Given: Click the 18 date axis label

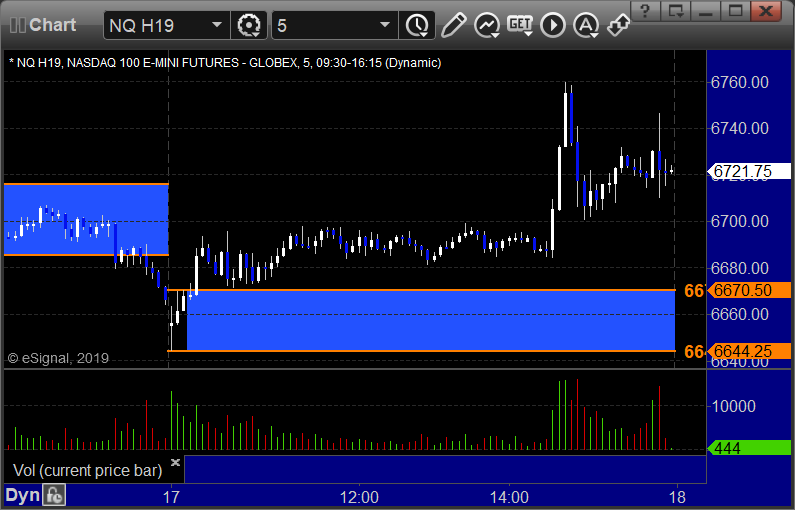Looking at the screenshot, I should [x=677, y=497].
